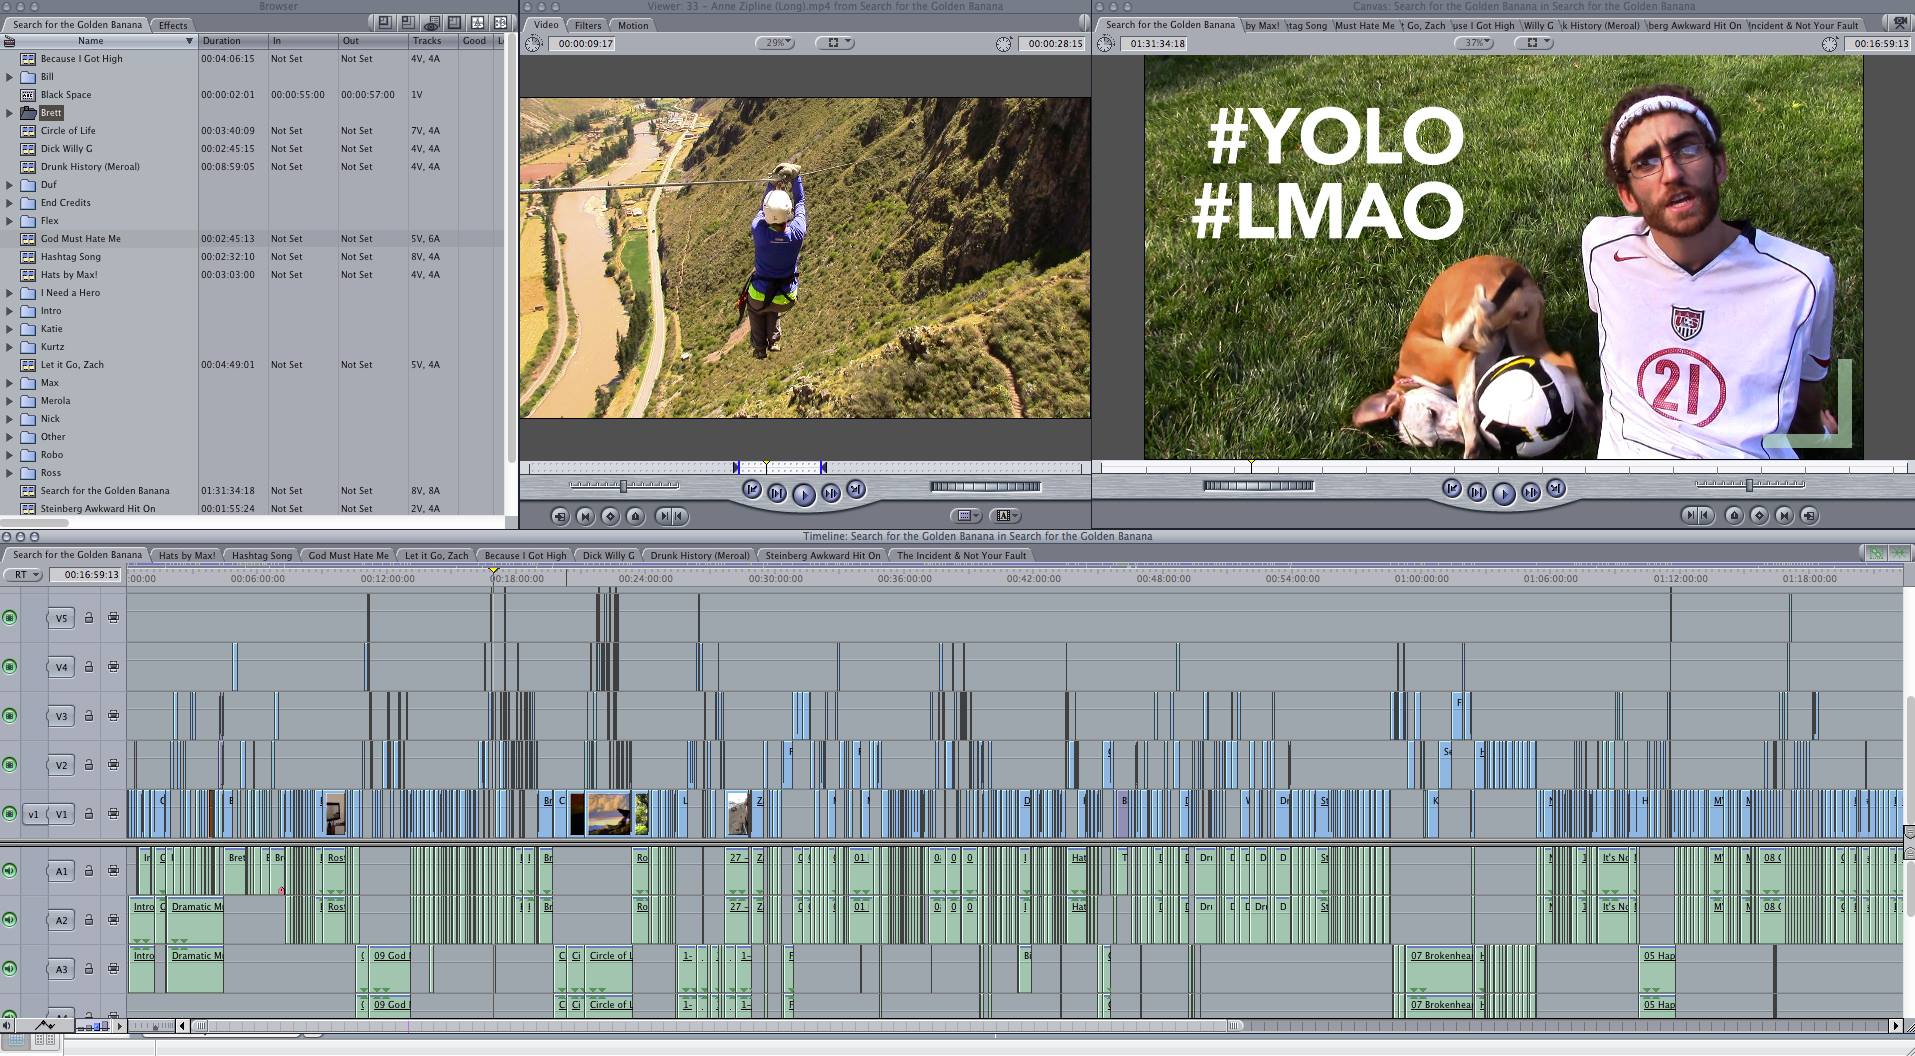
Task: Switch to the Effects tab in Browser
Action: click(173, 25)
